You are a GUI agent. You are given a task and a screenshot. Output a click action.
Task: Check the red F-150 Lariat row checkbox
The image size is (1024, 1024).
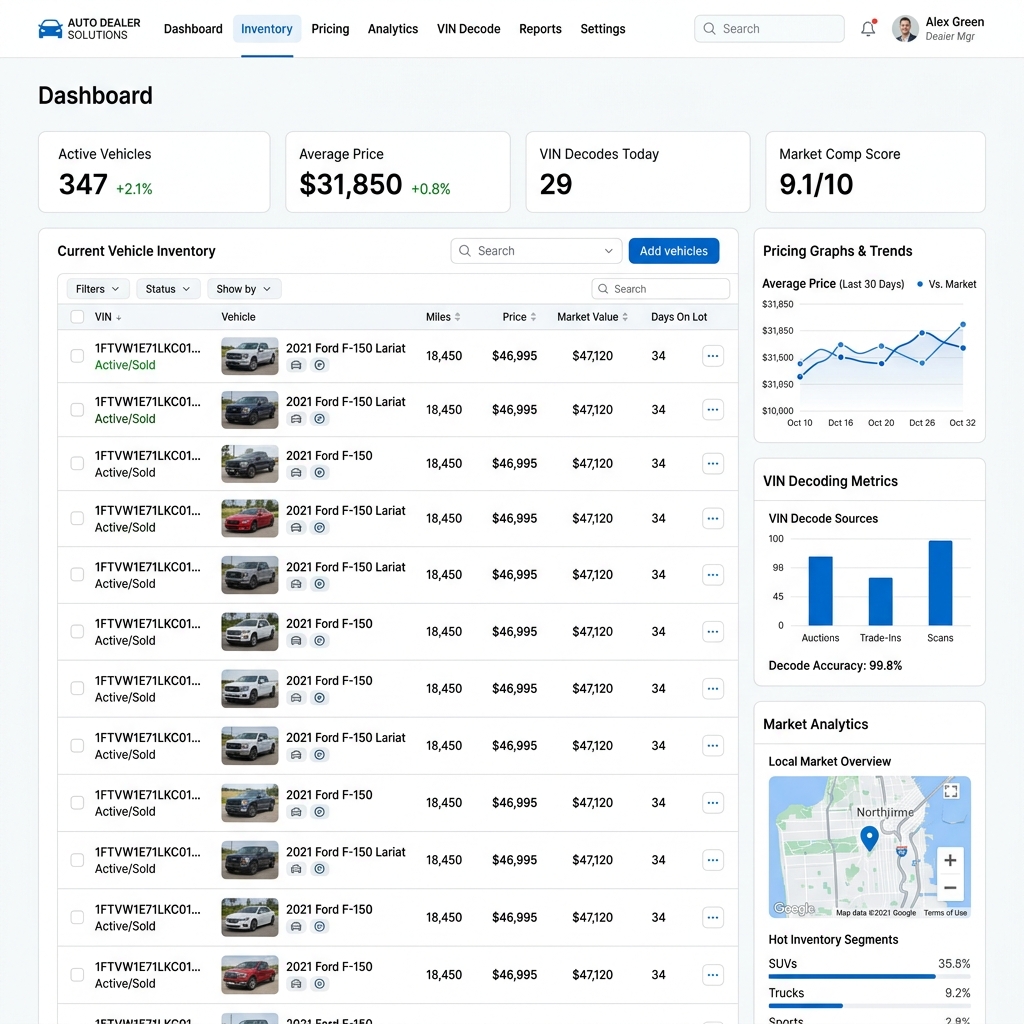(x=77, y=519)
